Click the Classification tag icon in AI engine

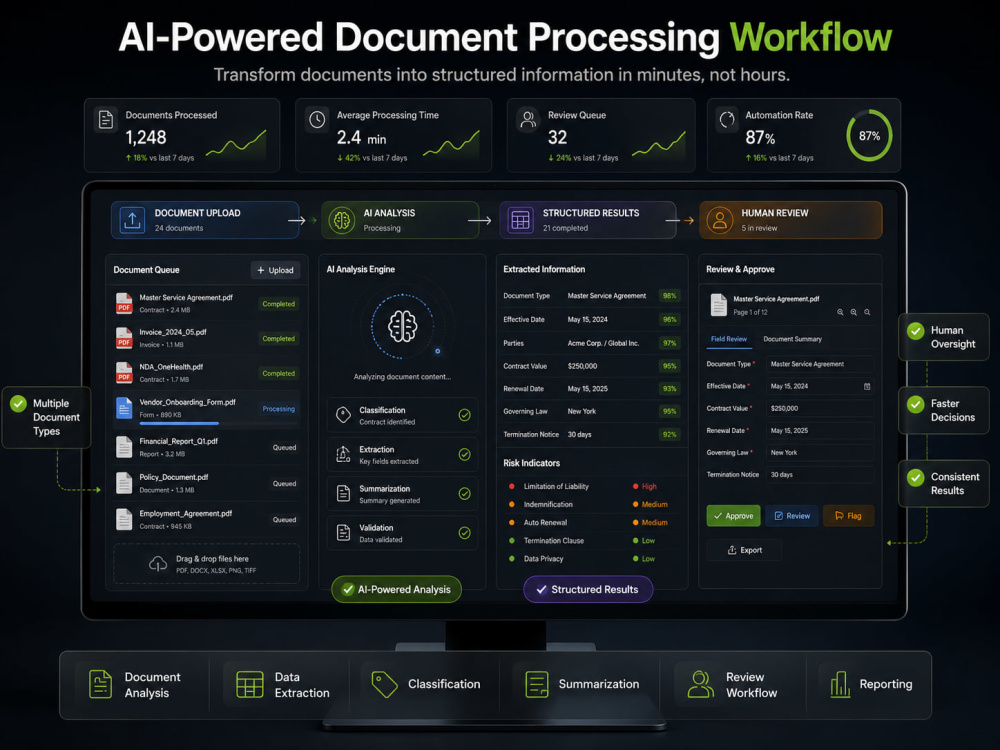point(343,415)
